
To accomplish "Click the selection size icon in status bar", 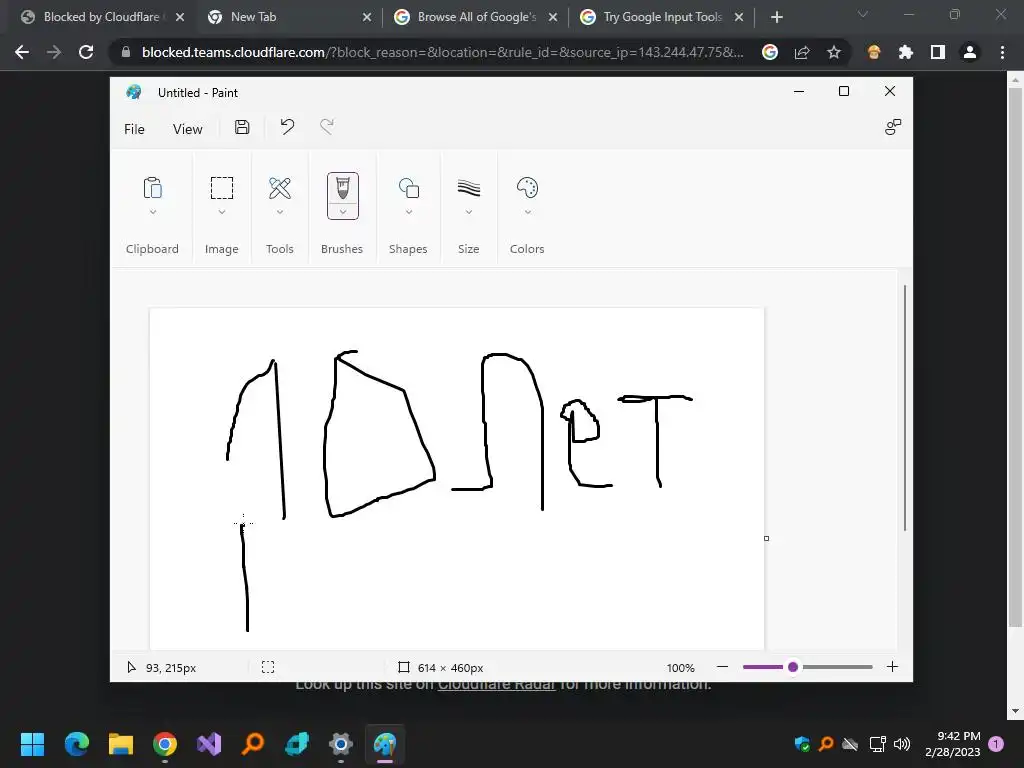I will pyautogui.click(x=268, y=667).
